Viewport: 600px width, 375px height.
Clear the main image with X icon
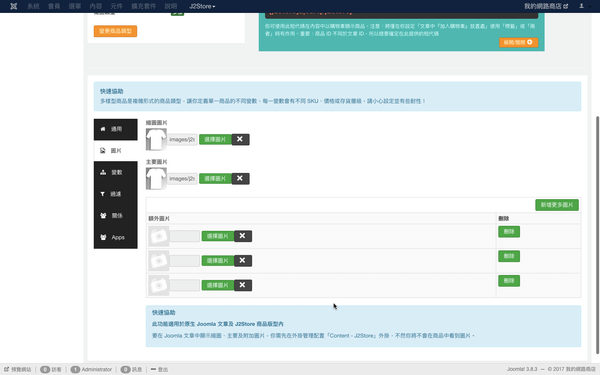[x=240, y=178]
